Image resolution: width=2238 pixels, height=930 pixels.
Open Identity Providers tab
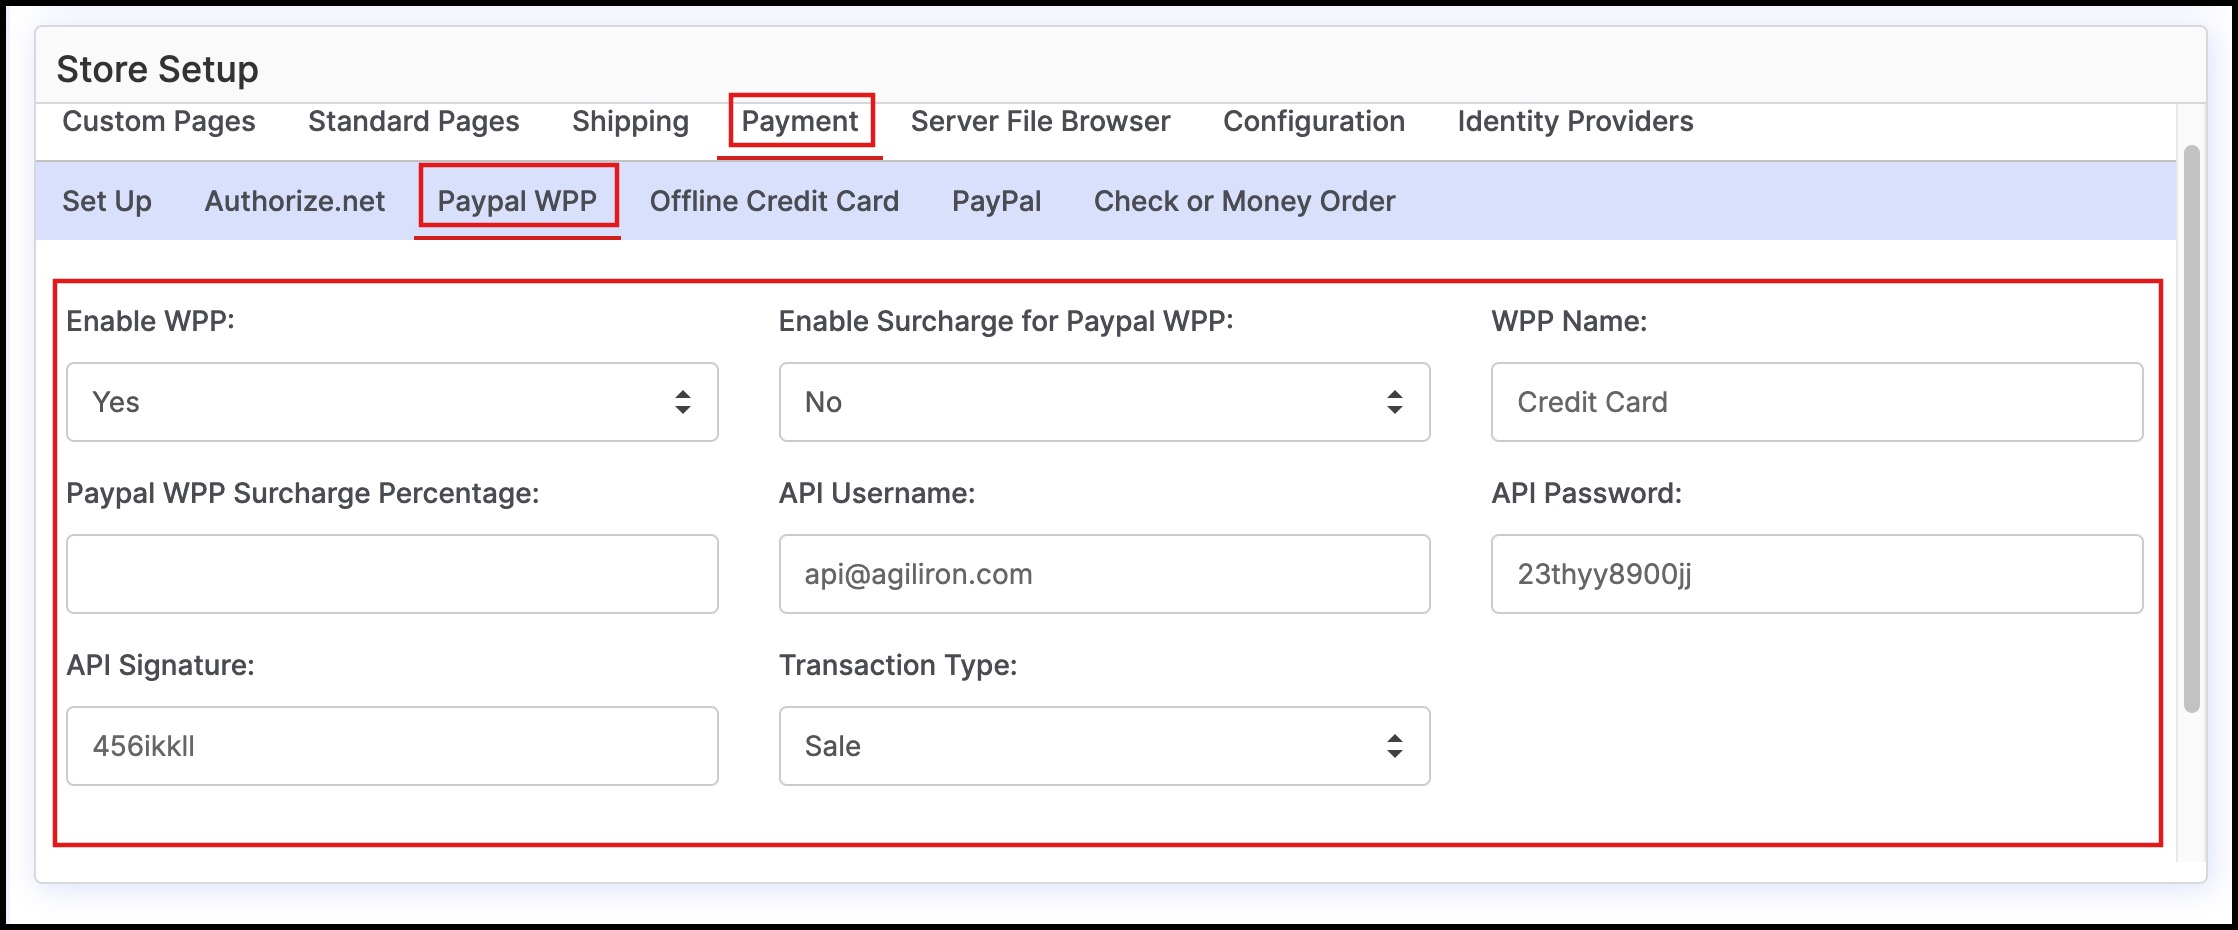(x=1575, y=122)
